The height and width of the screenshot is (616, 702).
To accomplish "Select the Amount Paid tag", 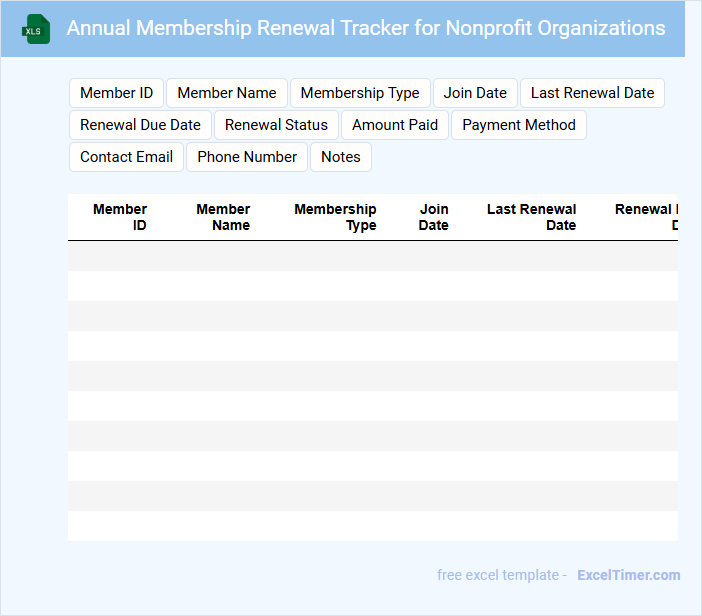I will point(395,125).
